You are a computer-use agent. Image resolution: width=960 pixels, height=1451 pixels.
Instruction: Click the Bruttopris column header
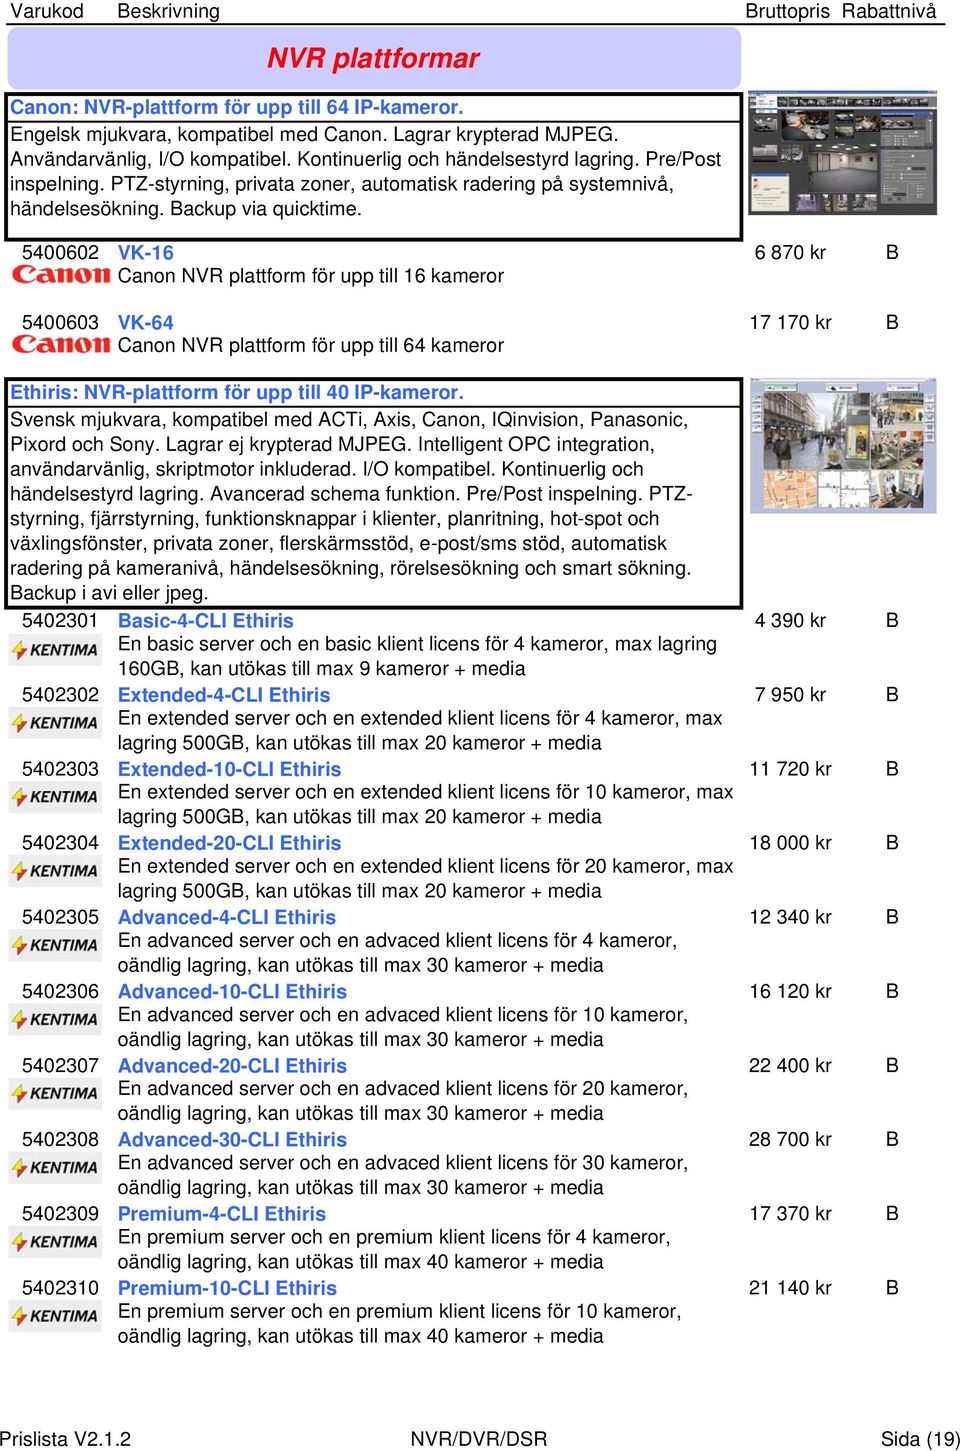[787, 11]
